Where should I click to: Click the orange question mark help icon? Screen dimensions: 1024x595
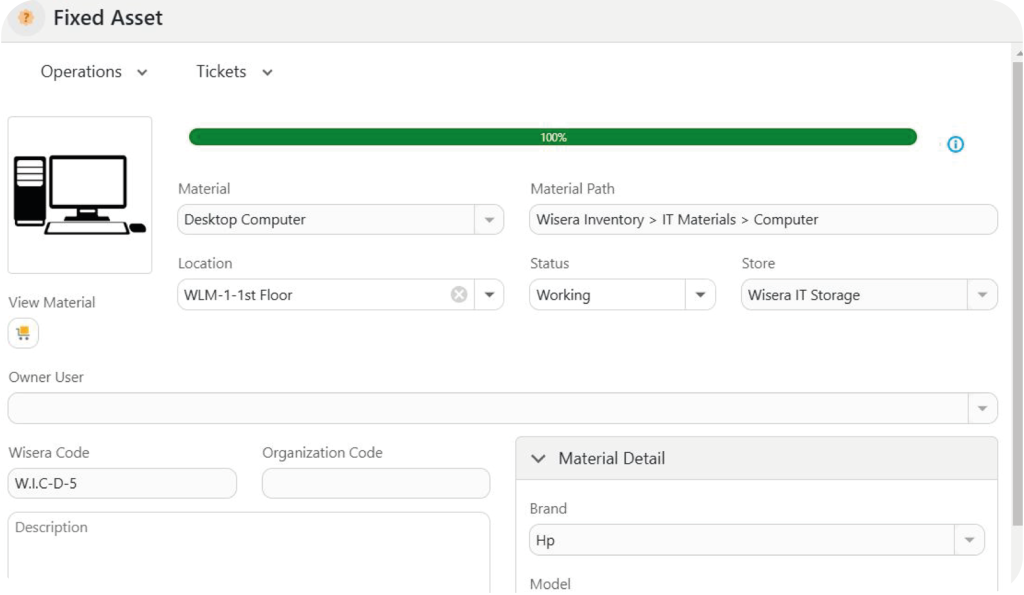click(26, 18)
